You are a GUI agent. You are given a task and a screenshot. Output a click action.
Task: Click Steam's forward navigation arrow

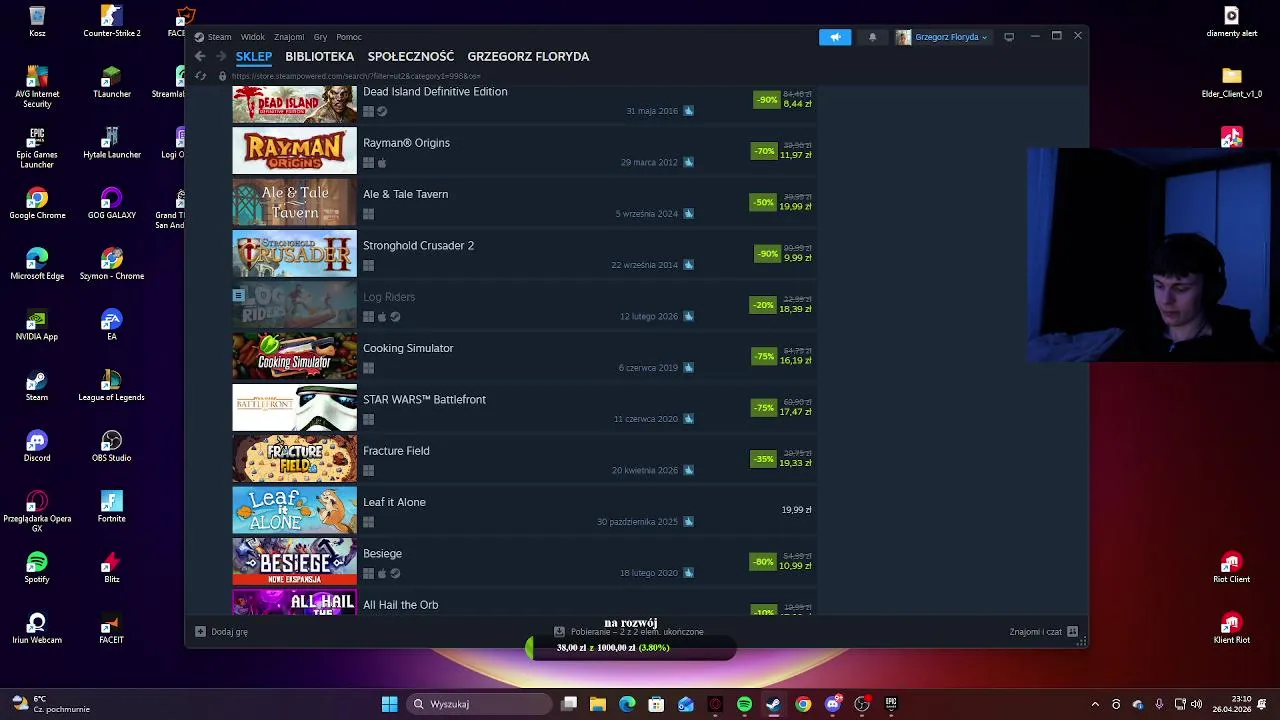(221, 56)
